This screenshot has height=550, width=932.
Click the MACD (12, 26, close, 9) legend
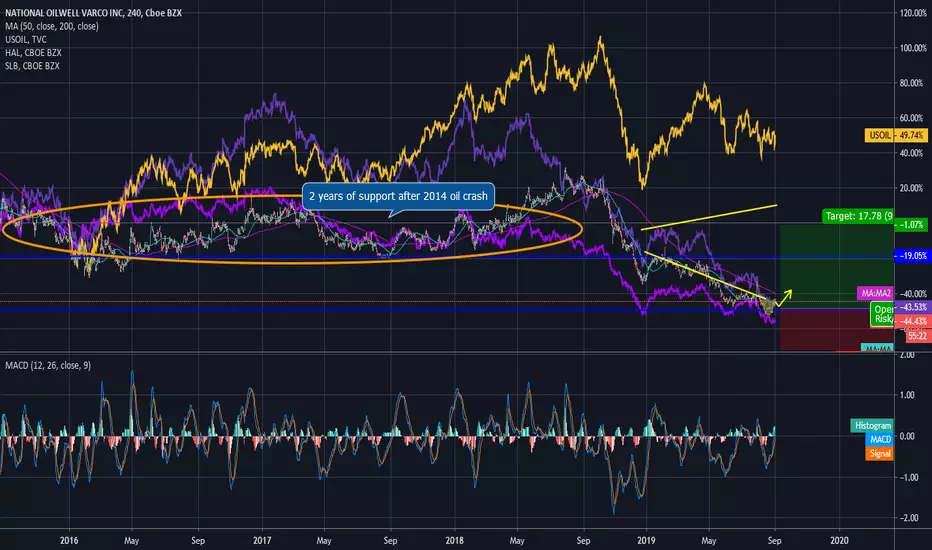[48, 365]
